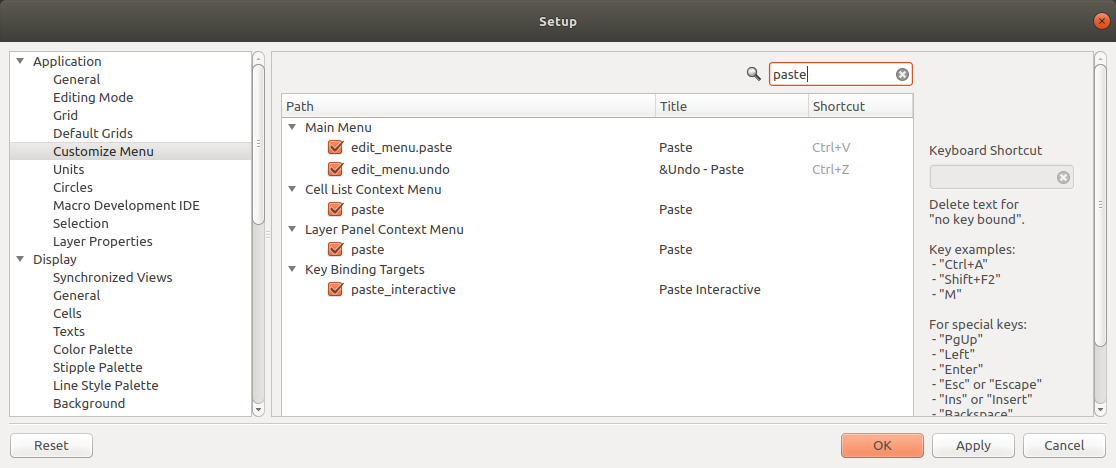This screenshot has width=1116, height=468.
Task: Collapse the Application tree section
Action: pos(20,61)
